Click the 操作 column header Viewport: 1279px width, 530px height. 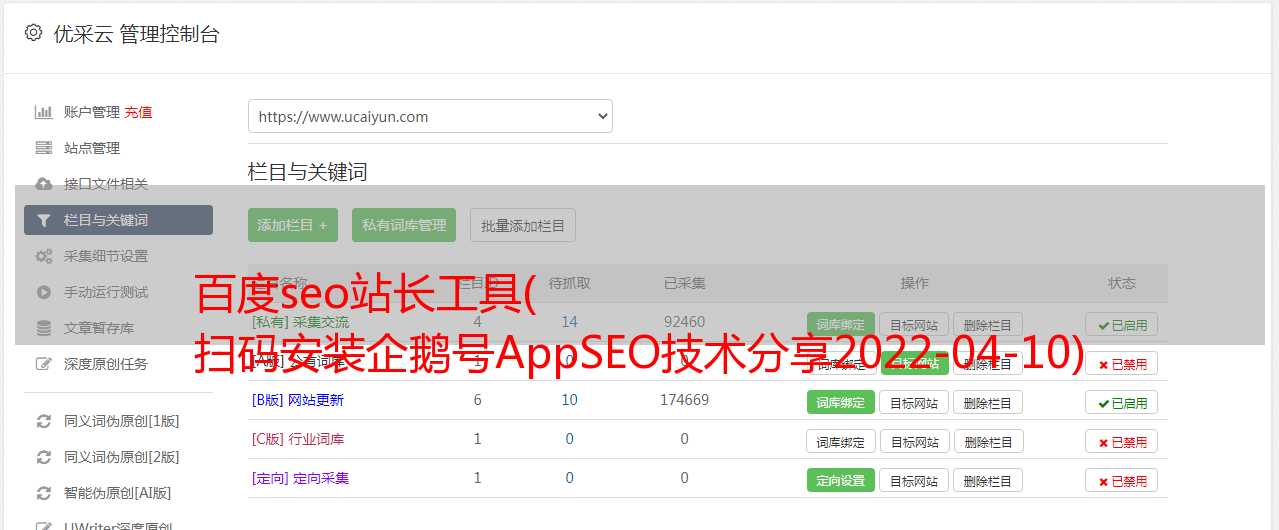914,283
